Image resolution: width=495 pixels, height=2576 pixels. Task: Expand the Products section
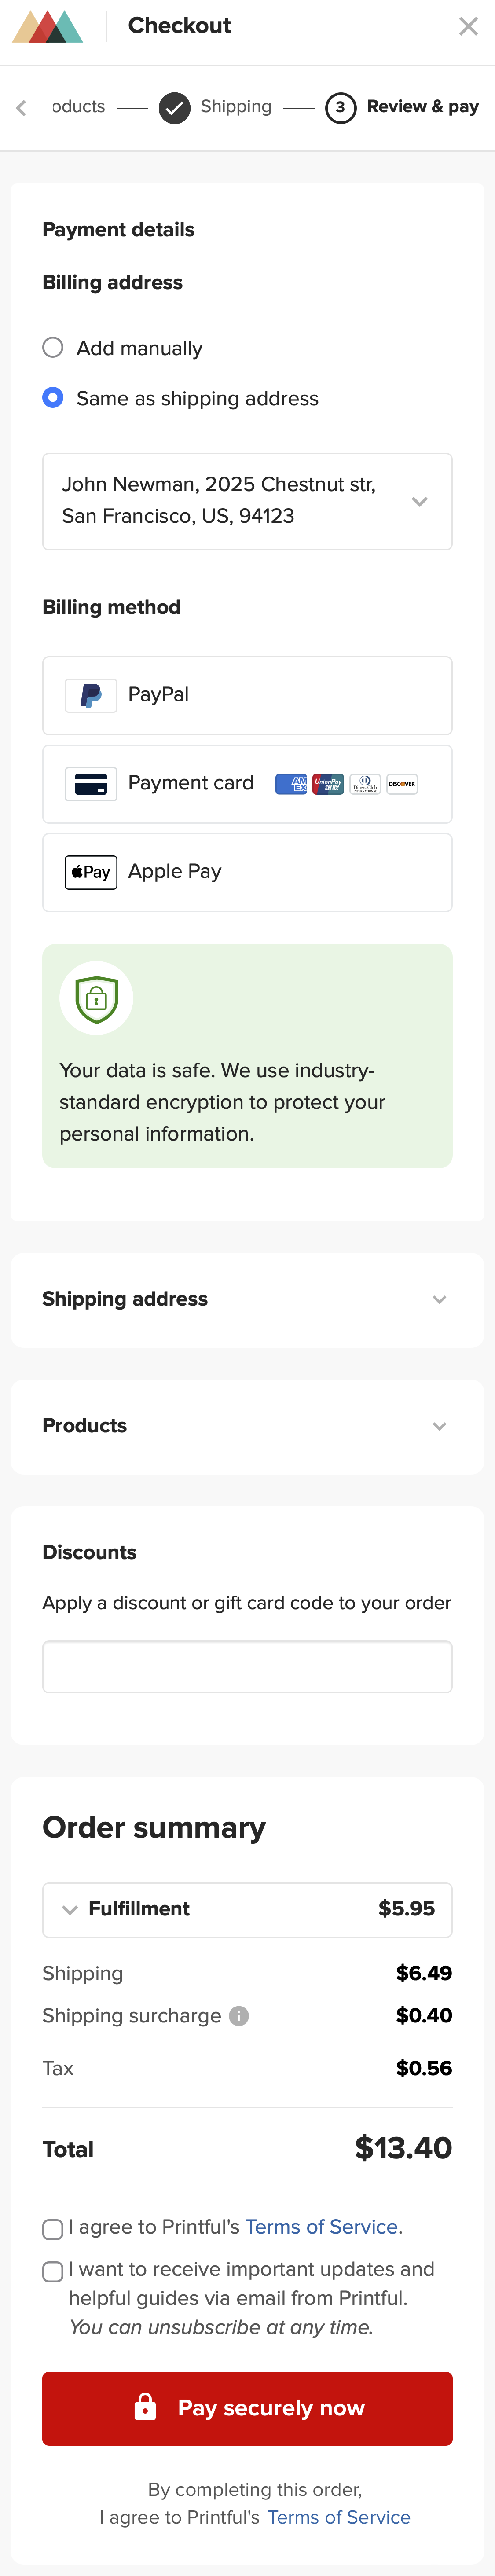click(x=440, y=1426)
